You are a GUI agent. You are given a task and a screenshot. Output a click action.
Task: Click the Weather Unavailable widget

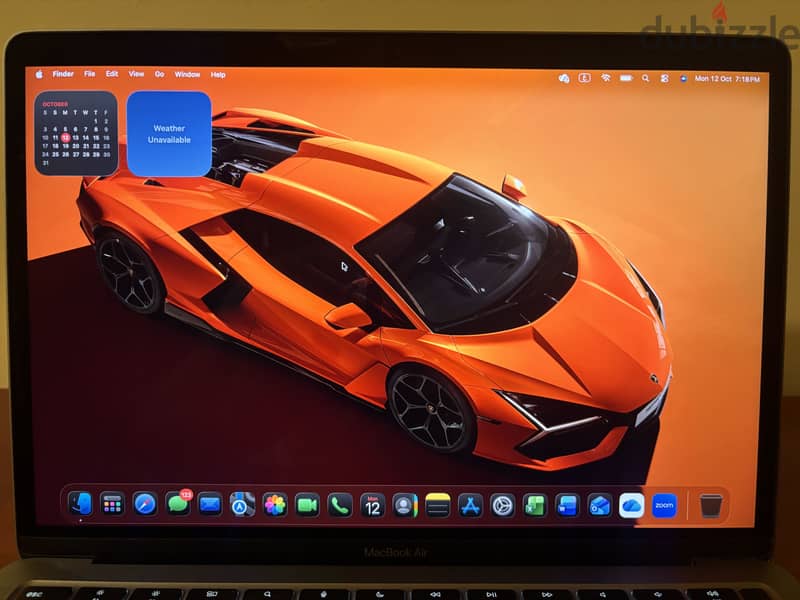[169, 134]
